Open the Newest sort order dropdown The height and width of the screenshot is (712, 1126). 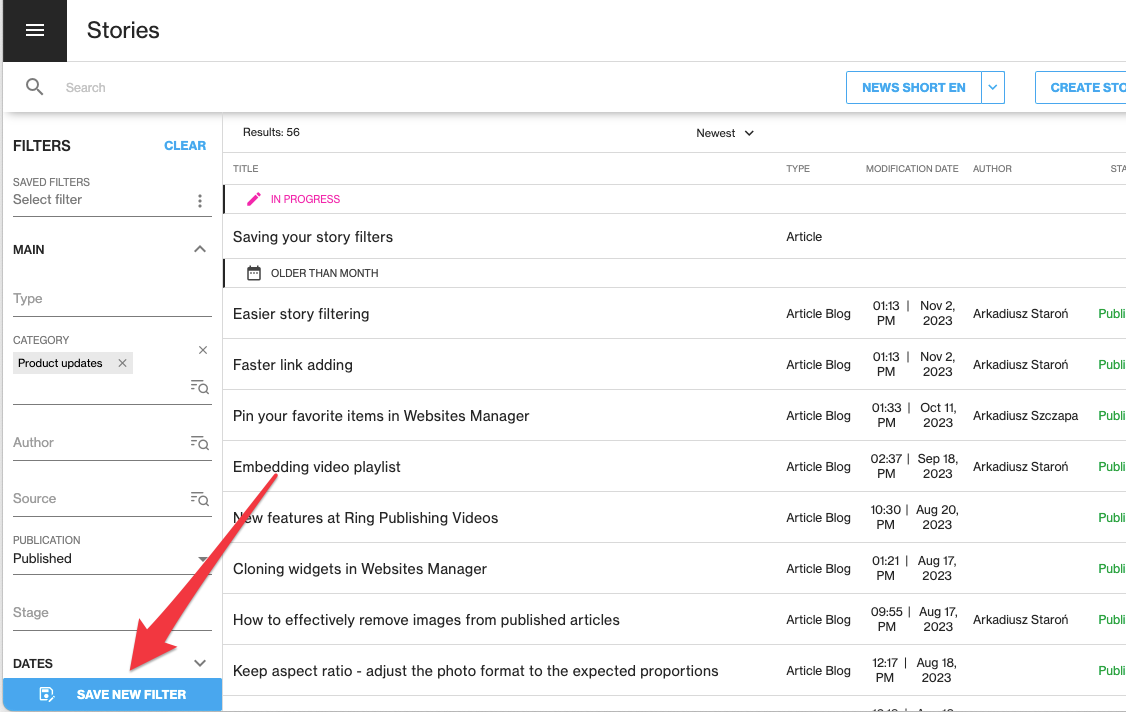pos(725,133)
